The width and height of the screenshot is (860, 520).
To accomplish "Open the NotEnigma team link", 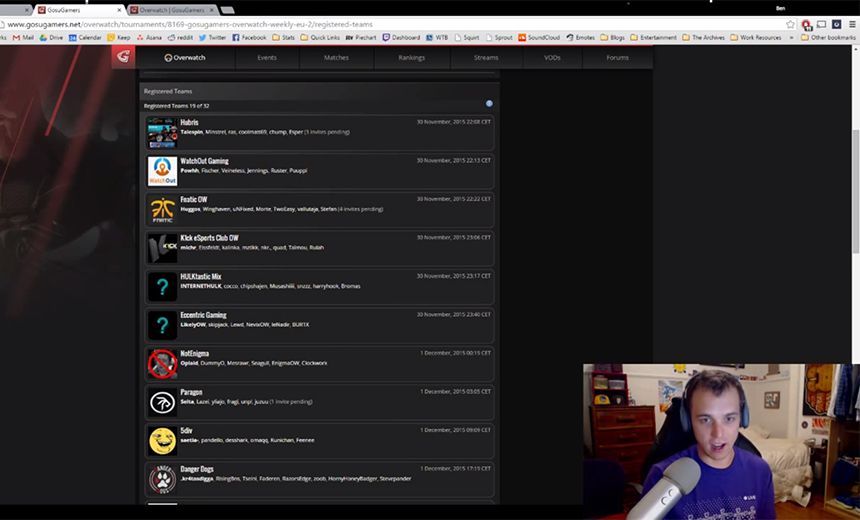I will coord(195,354).
